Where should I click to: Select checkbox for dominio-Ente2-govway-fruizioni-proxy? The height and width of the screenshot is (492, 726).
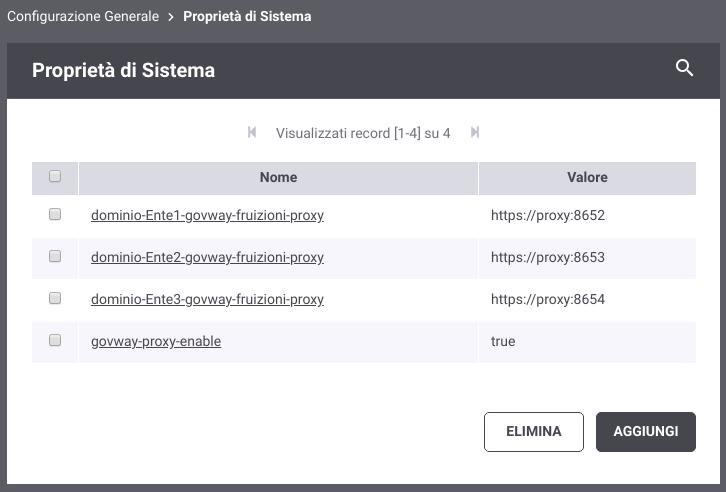pyautogui.click(x=55, y=256)
